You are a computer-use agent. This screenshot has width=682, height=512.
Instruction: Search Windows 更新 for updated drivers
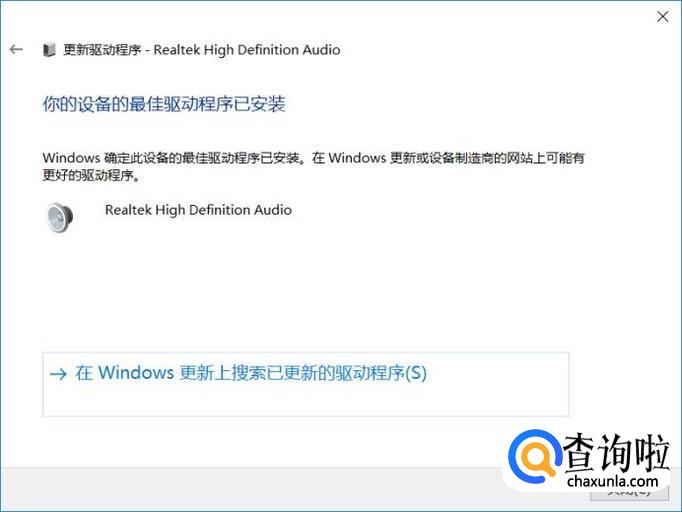click(251, 373)
